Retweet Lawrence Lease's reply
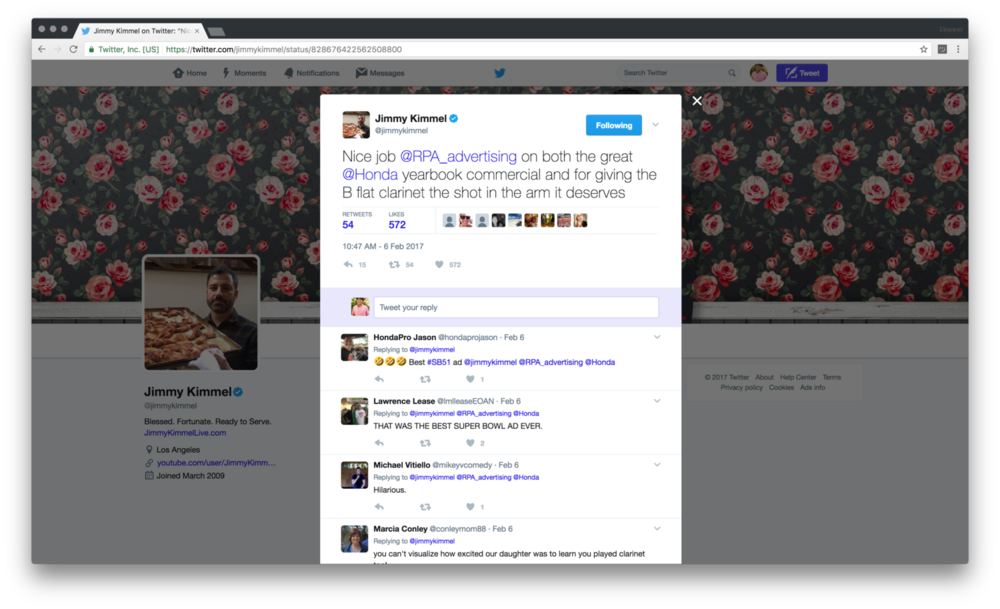 (x=425, y=443)
